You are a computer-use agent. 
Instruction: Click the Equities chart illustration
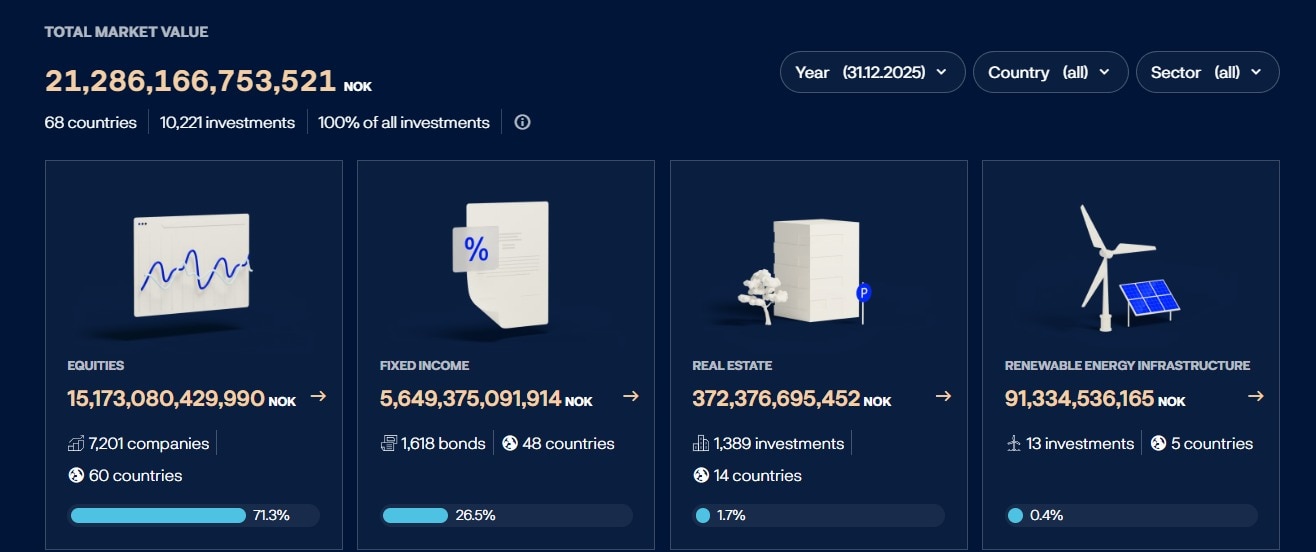[x=192, y=265]
